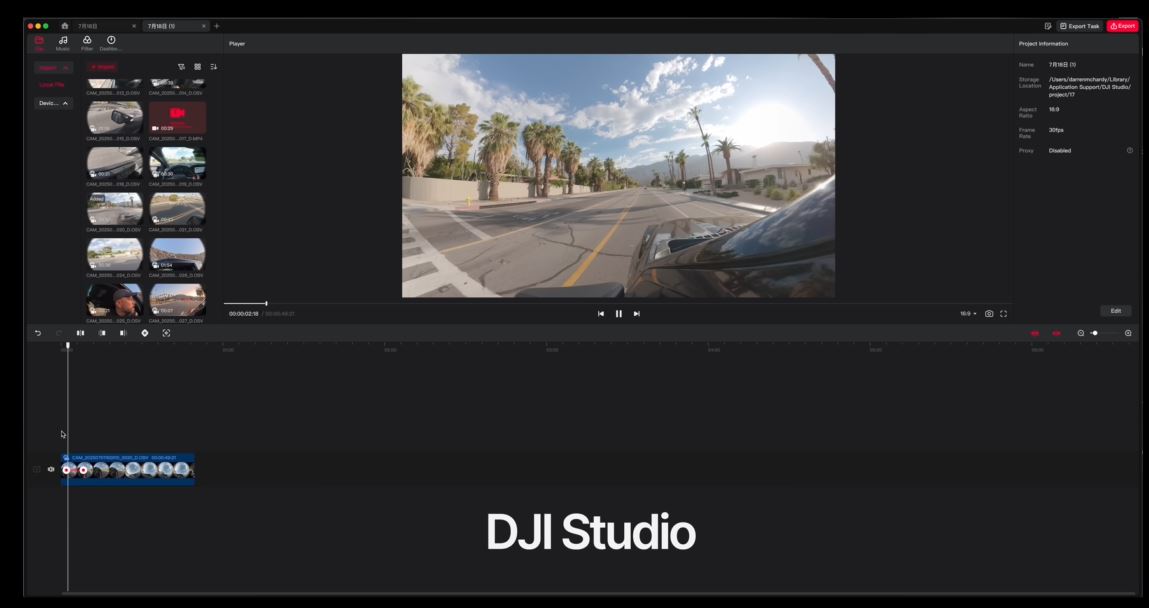Jump to next frame in player
Image resolution: width=1149 pixels, height=608 pixels.
pyautogui.click(x=637, y=314)
